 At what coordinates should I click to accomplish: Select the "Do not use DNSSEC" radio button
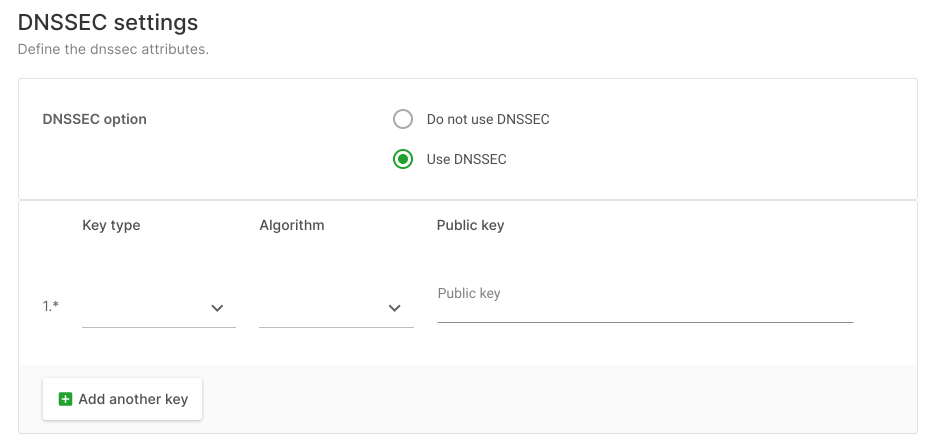(x=403, y=119)
